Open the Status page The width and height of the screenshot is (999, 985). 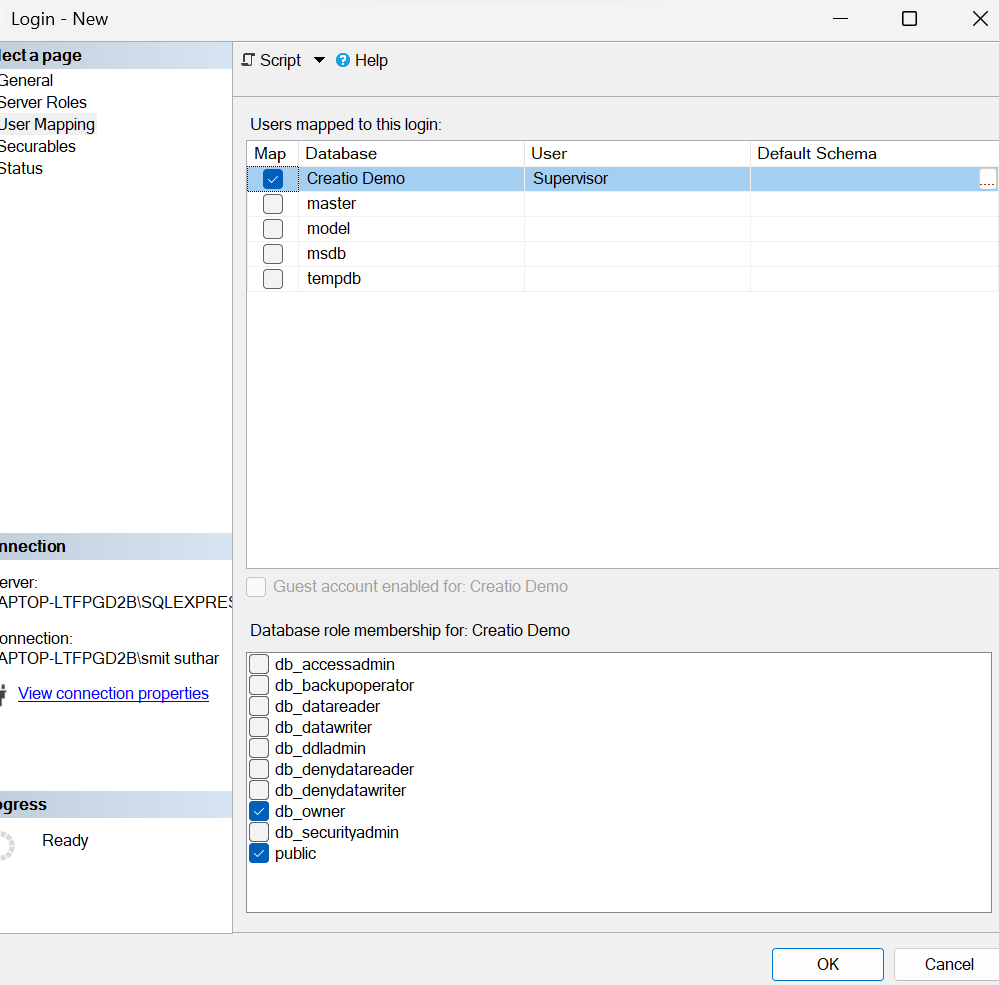pyautogui.click(x=21, y=168)
